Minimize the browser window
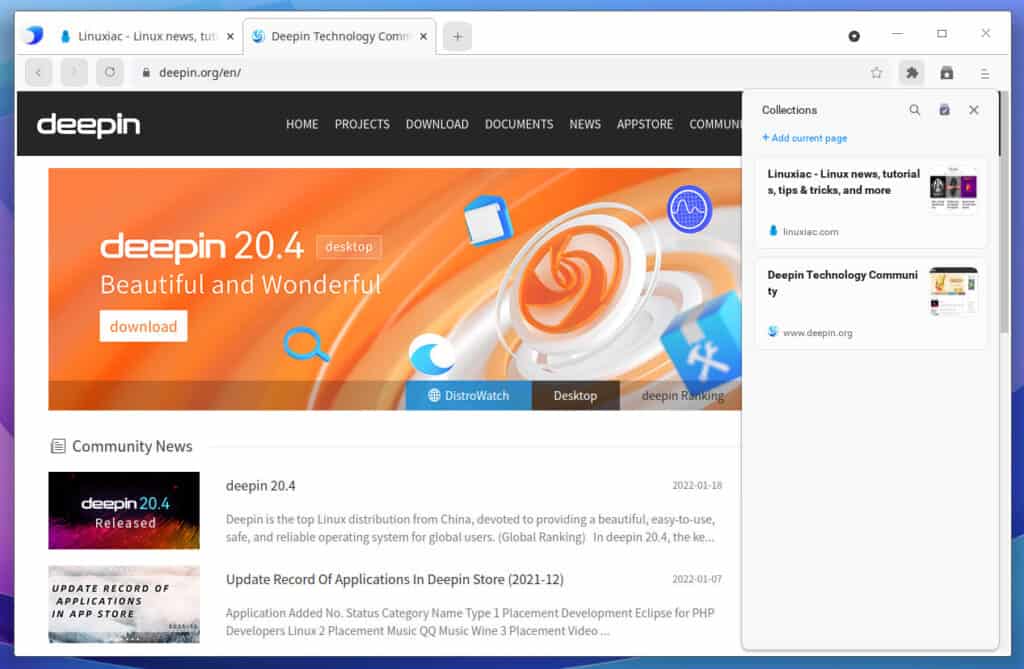 coord(898,34)
